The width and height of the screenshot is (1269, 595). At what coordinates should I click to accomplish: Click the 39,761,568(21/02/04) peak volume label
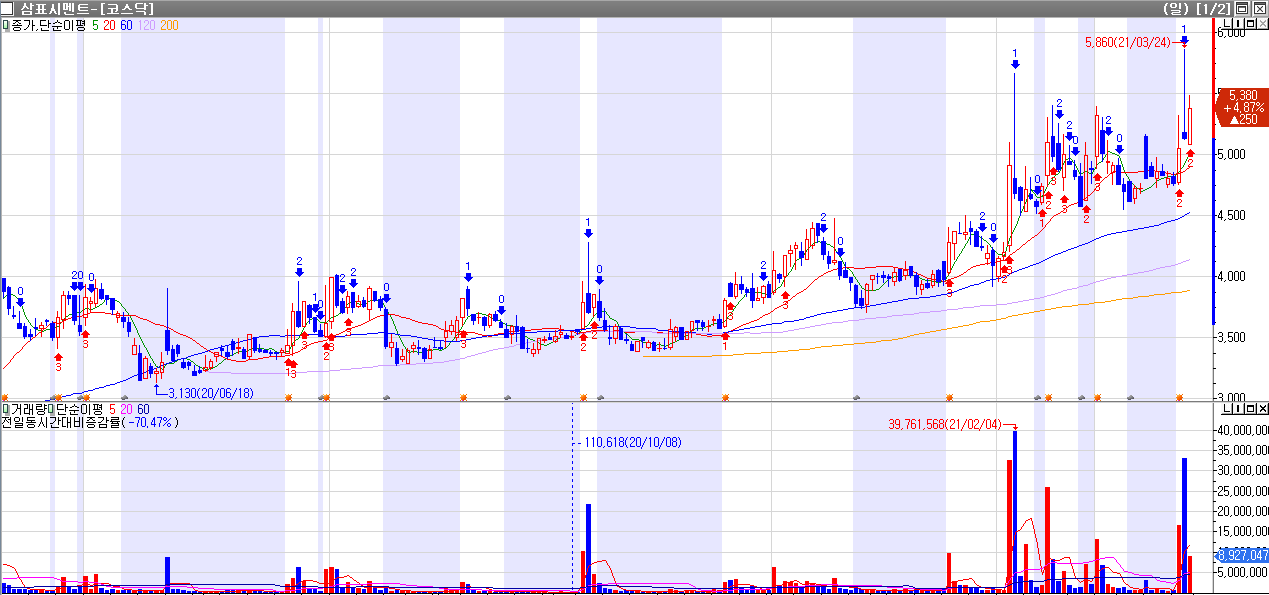[x=945, y=424]
